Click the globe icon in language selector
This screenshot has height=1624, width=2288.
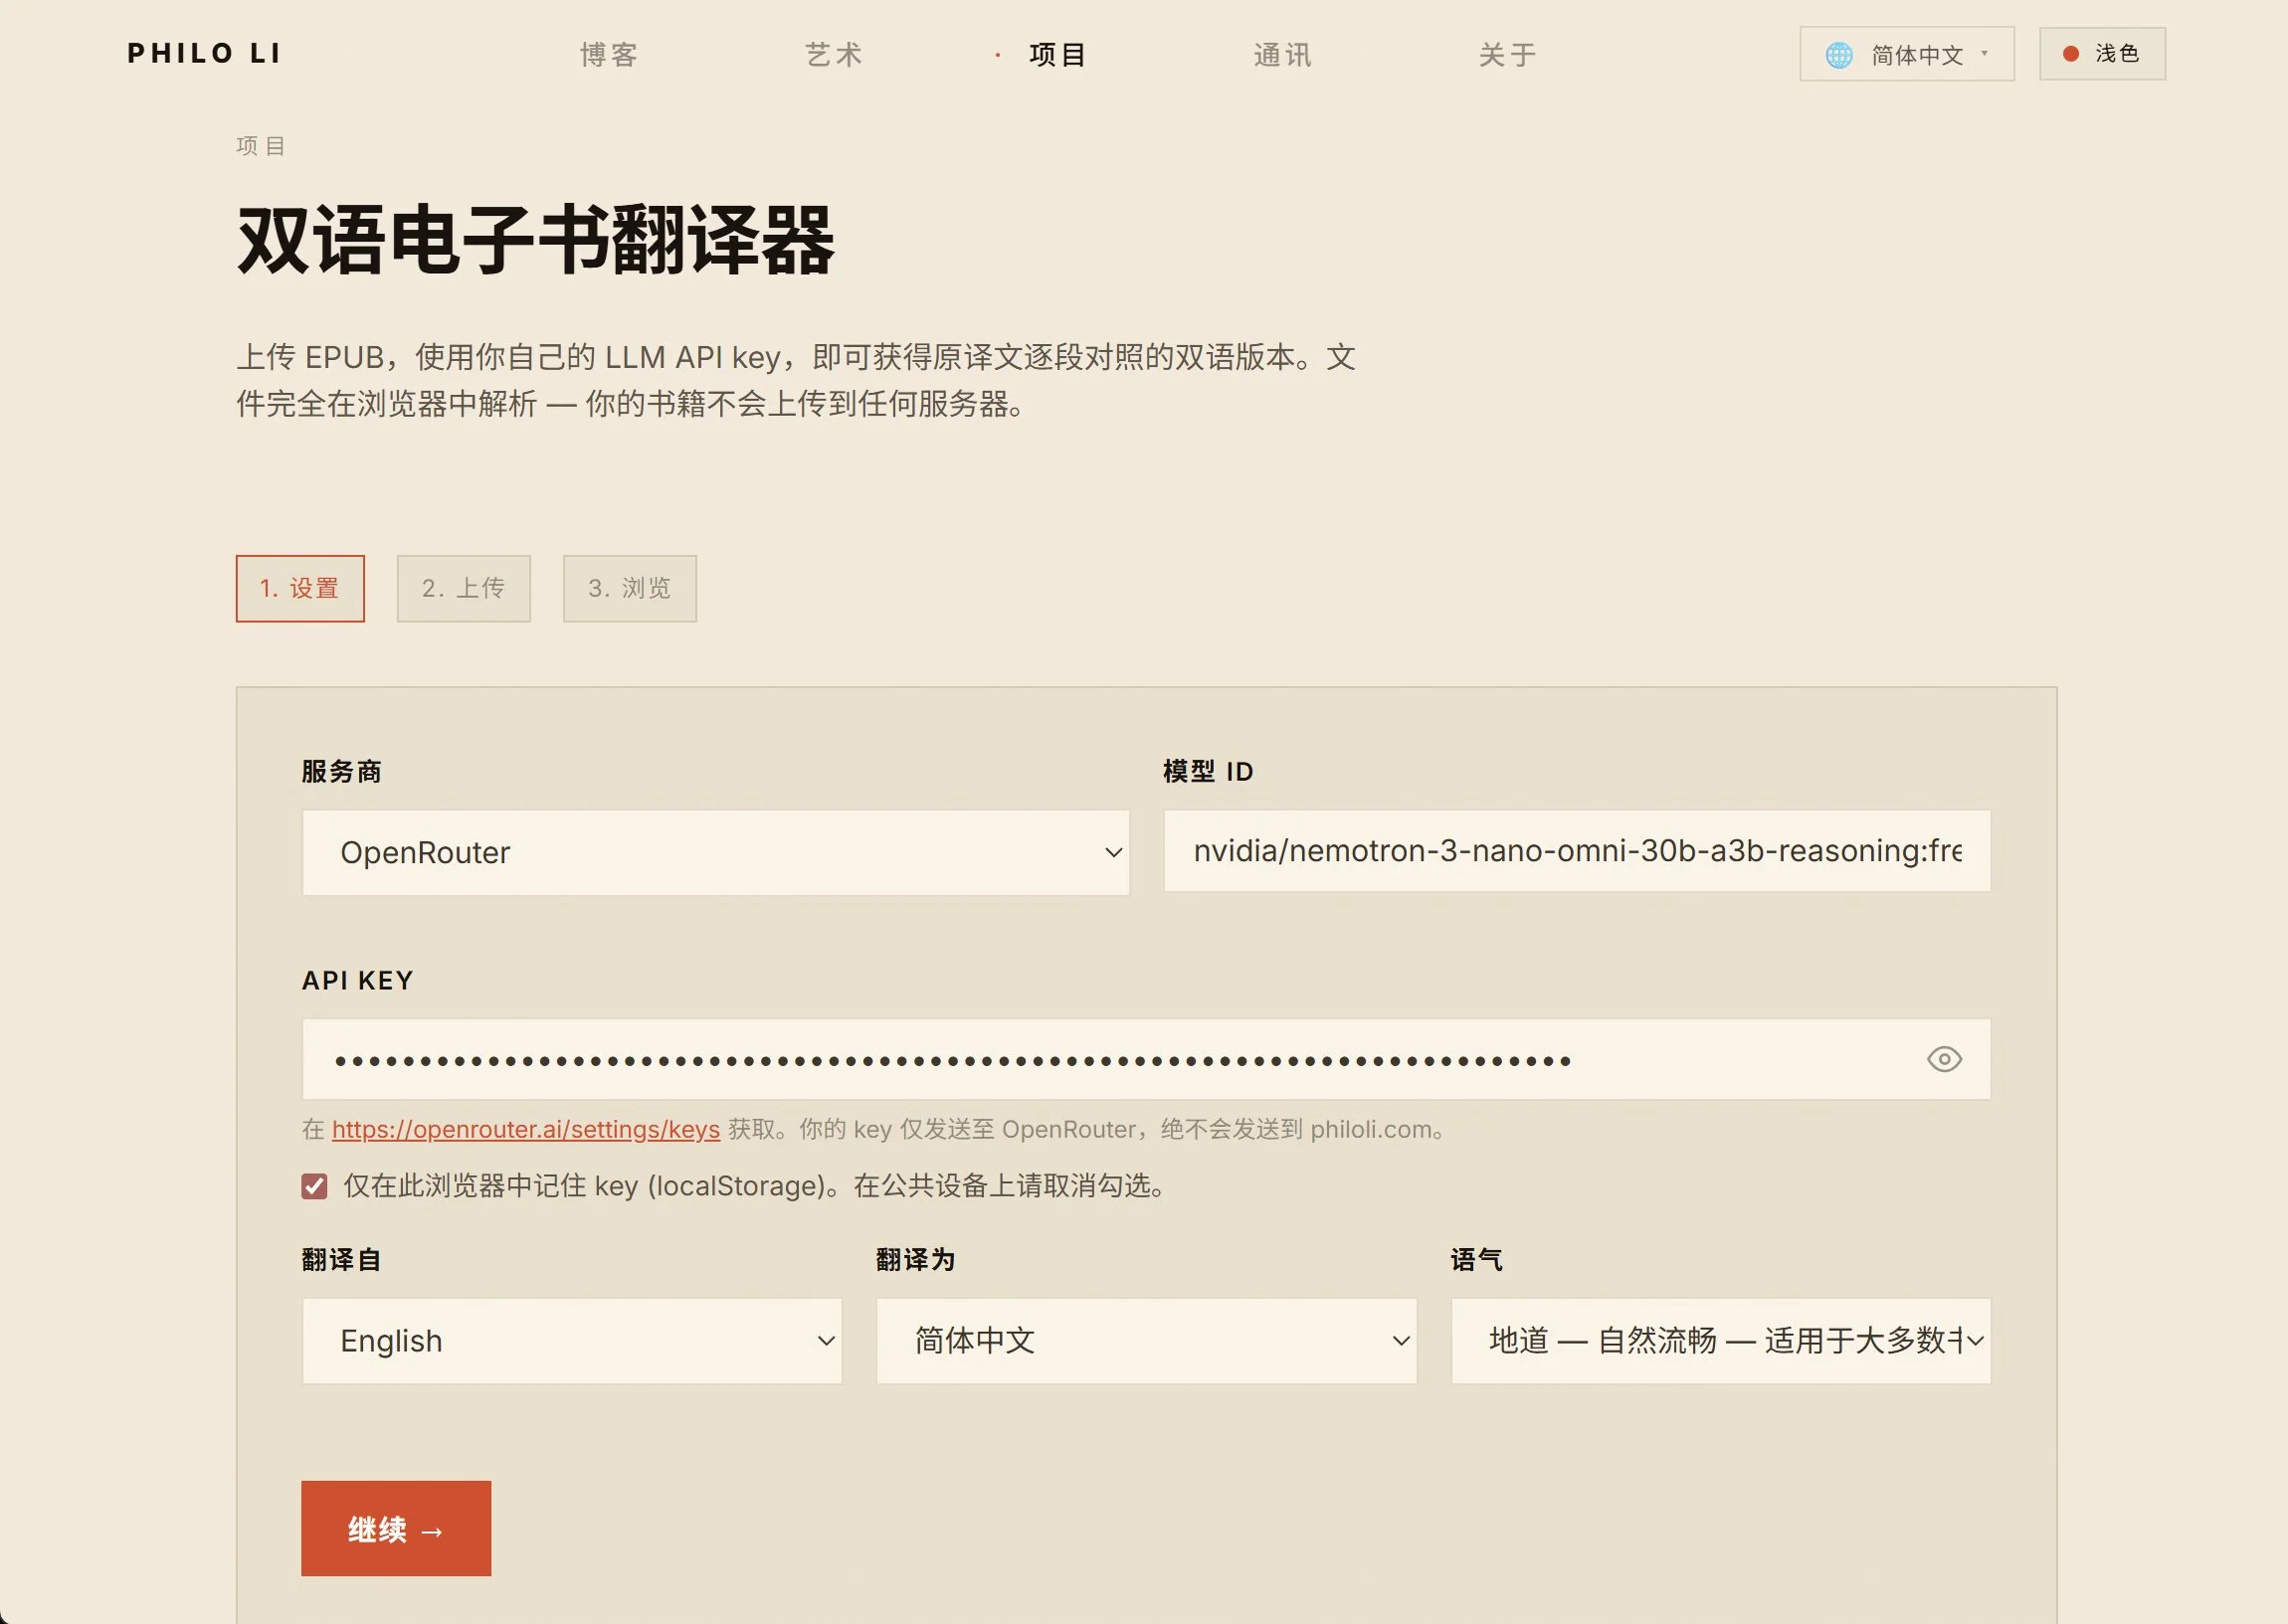pos(1839,55)
